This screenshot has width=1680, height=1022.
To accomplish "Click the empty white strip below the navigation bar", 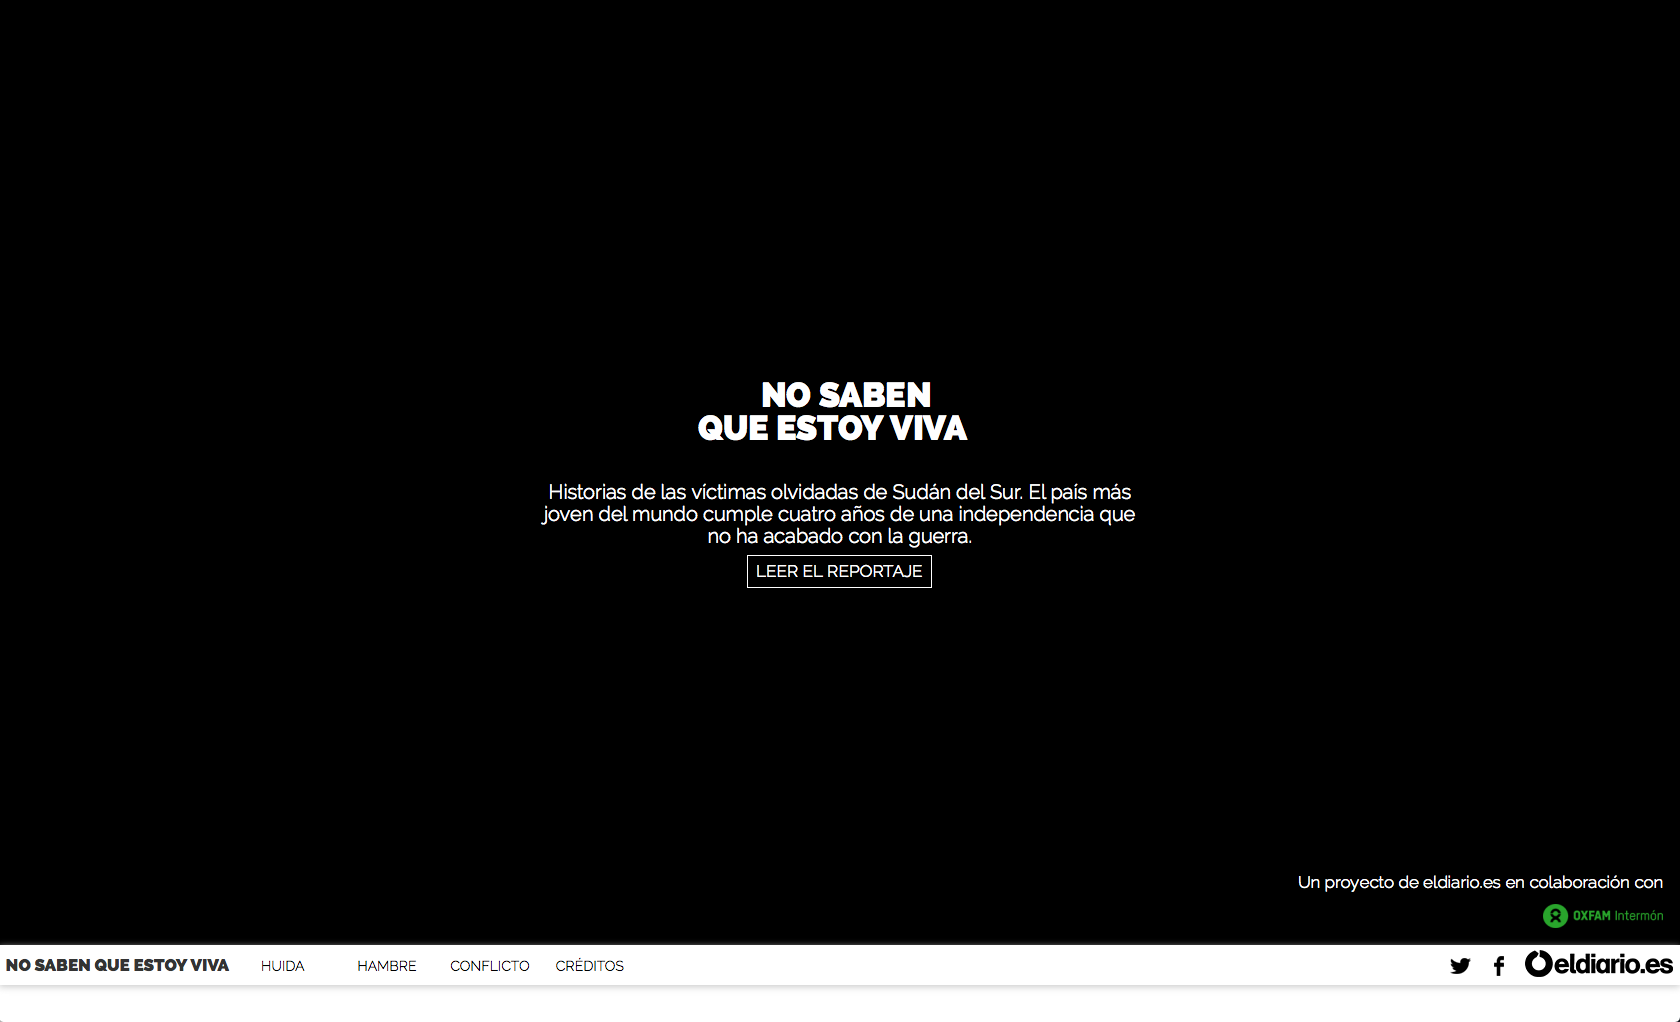I will click(x=840, y=1004).
